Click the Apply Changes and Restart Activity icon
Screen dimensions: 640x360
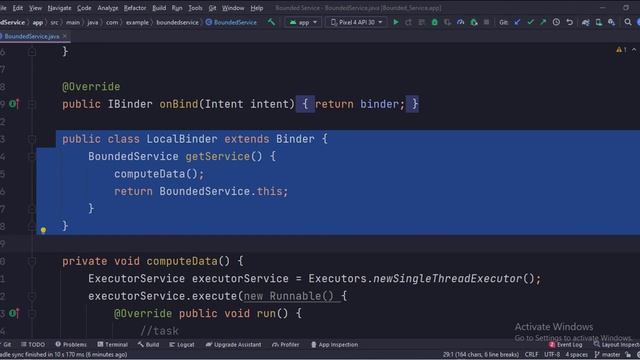click(409, 22)
